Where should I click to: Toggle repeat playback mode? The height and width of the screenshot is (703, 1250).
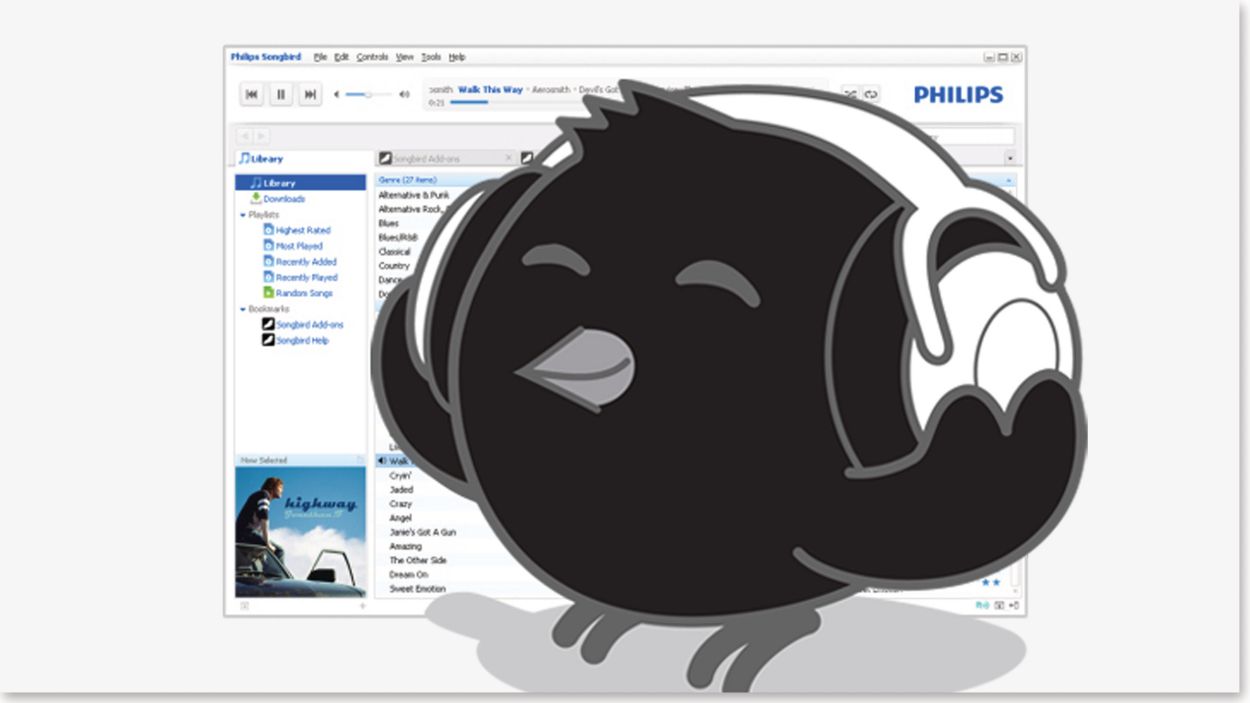point(871,94)
